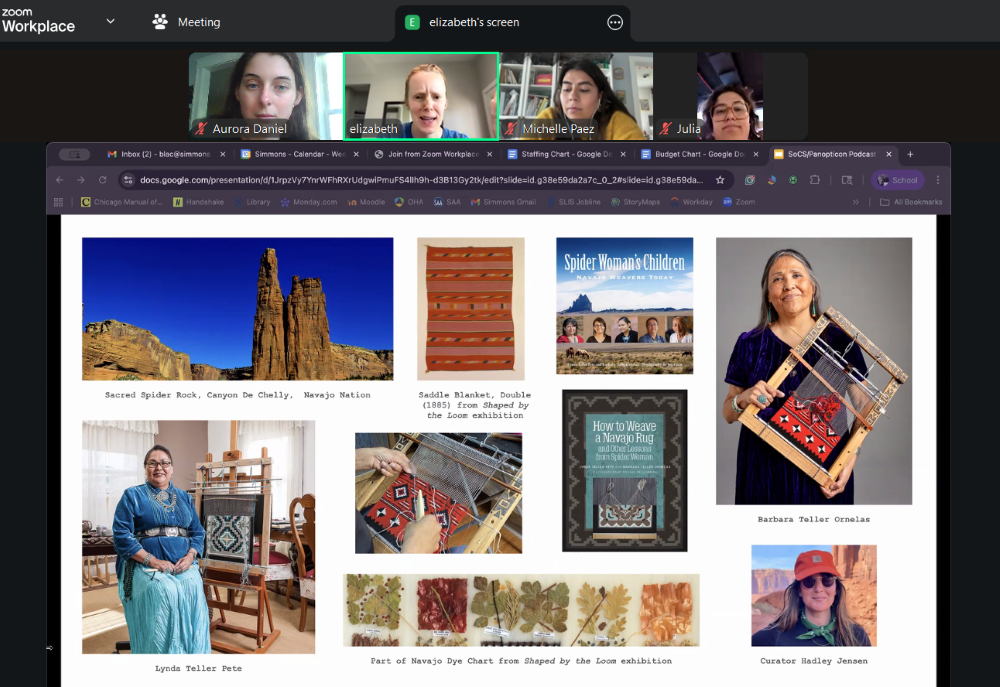Click the Meeting tab icon

tap(160, 21)
